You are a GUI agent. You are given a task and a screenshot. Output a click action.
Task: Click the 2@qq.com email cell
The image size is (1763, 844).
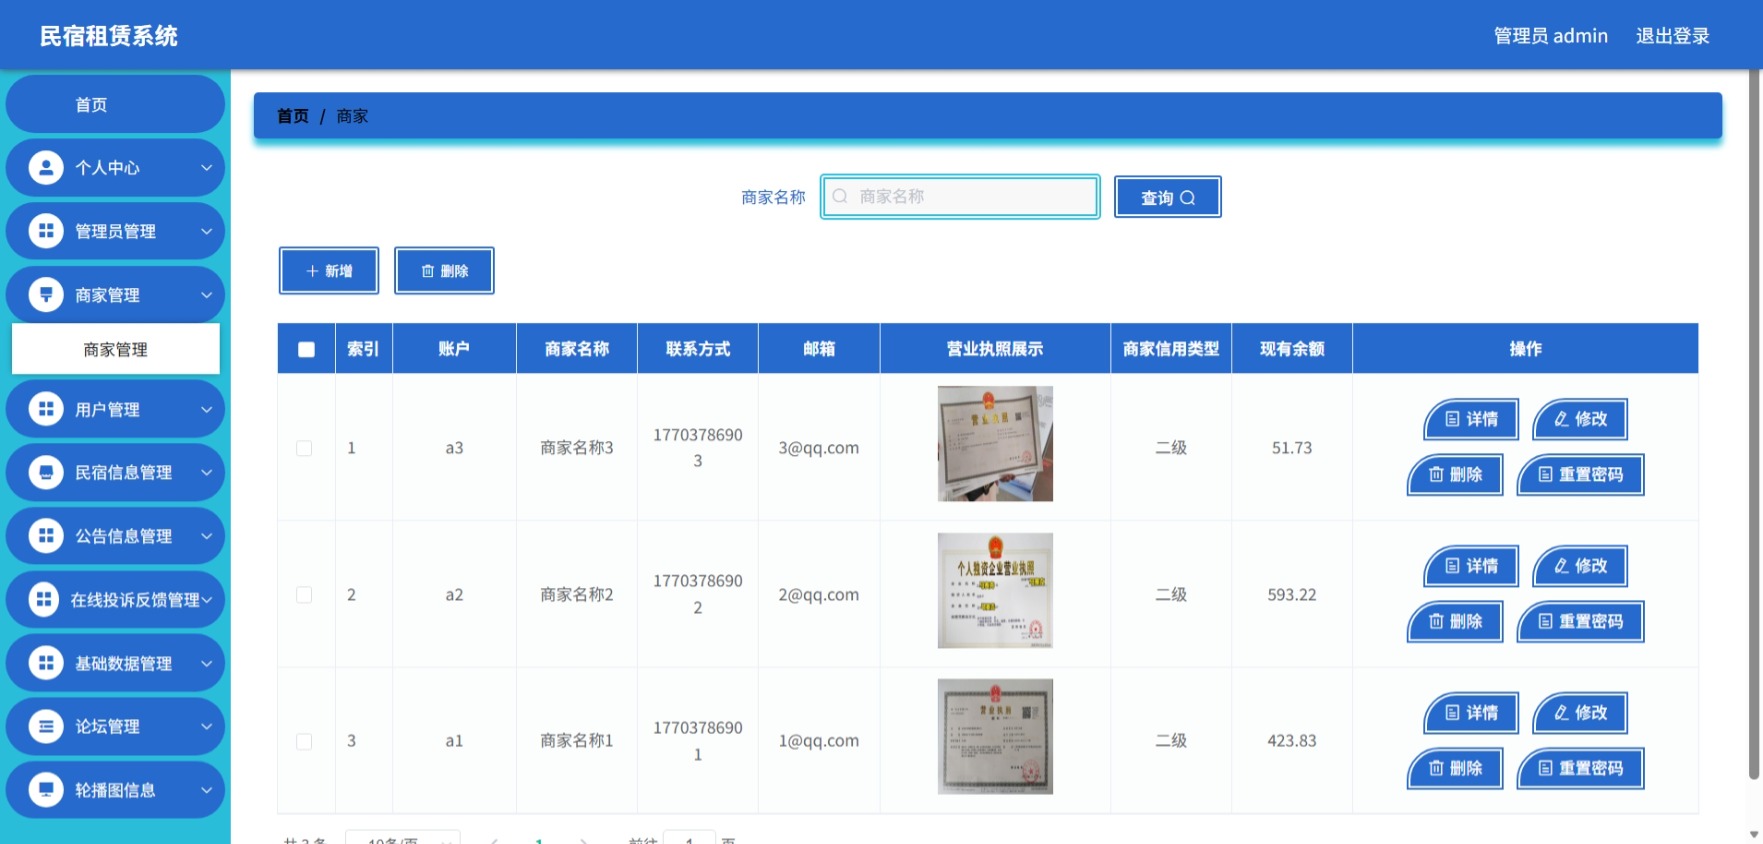click(x=819, y=595)
